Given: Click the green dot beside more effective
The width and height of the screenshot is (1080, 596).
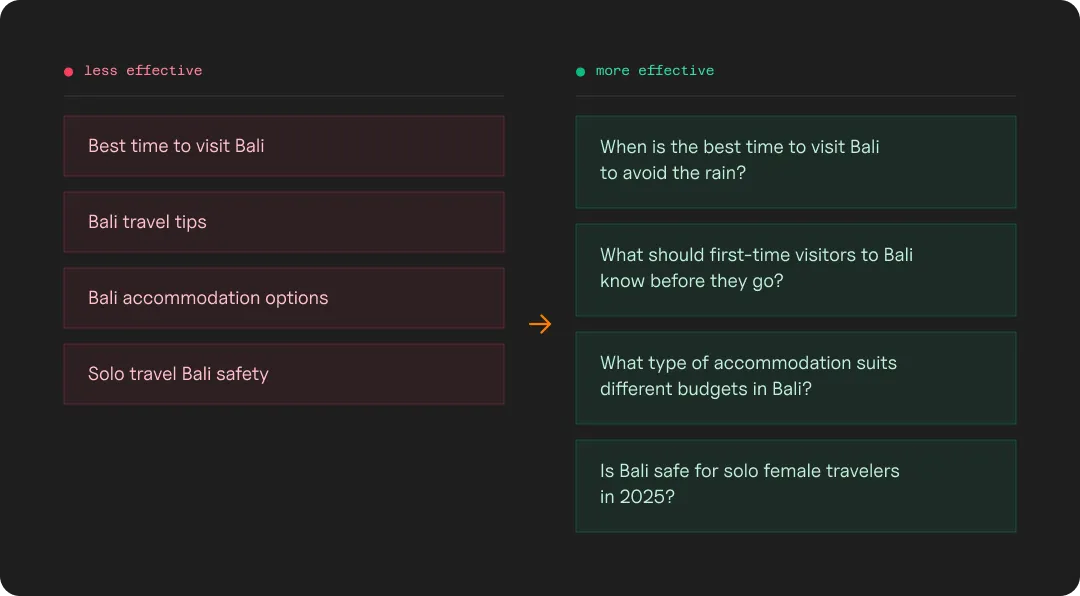Looking at the screenshot, I should click(581, 72).
